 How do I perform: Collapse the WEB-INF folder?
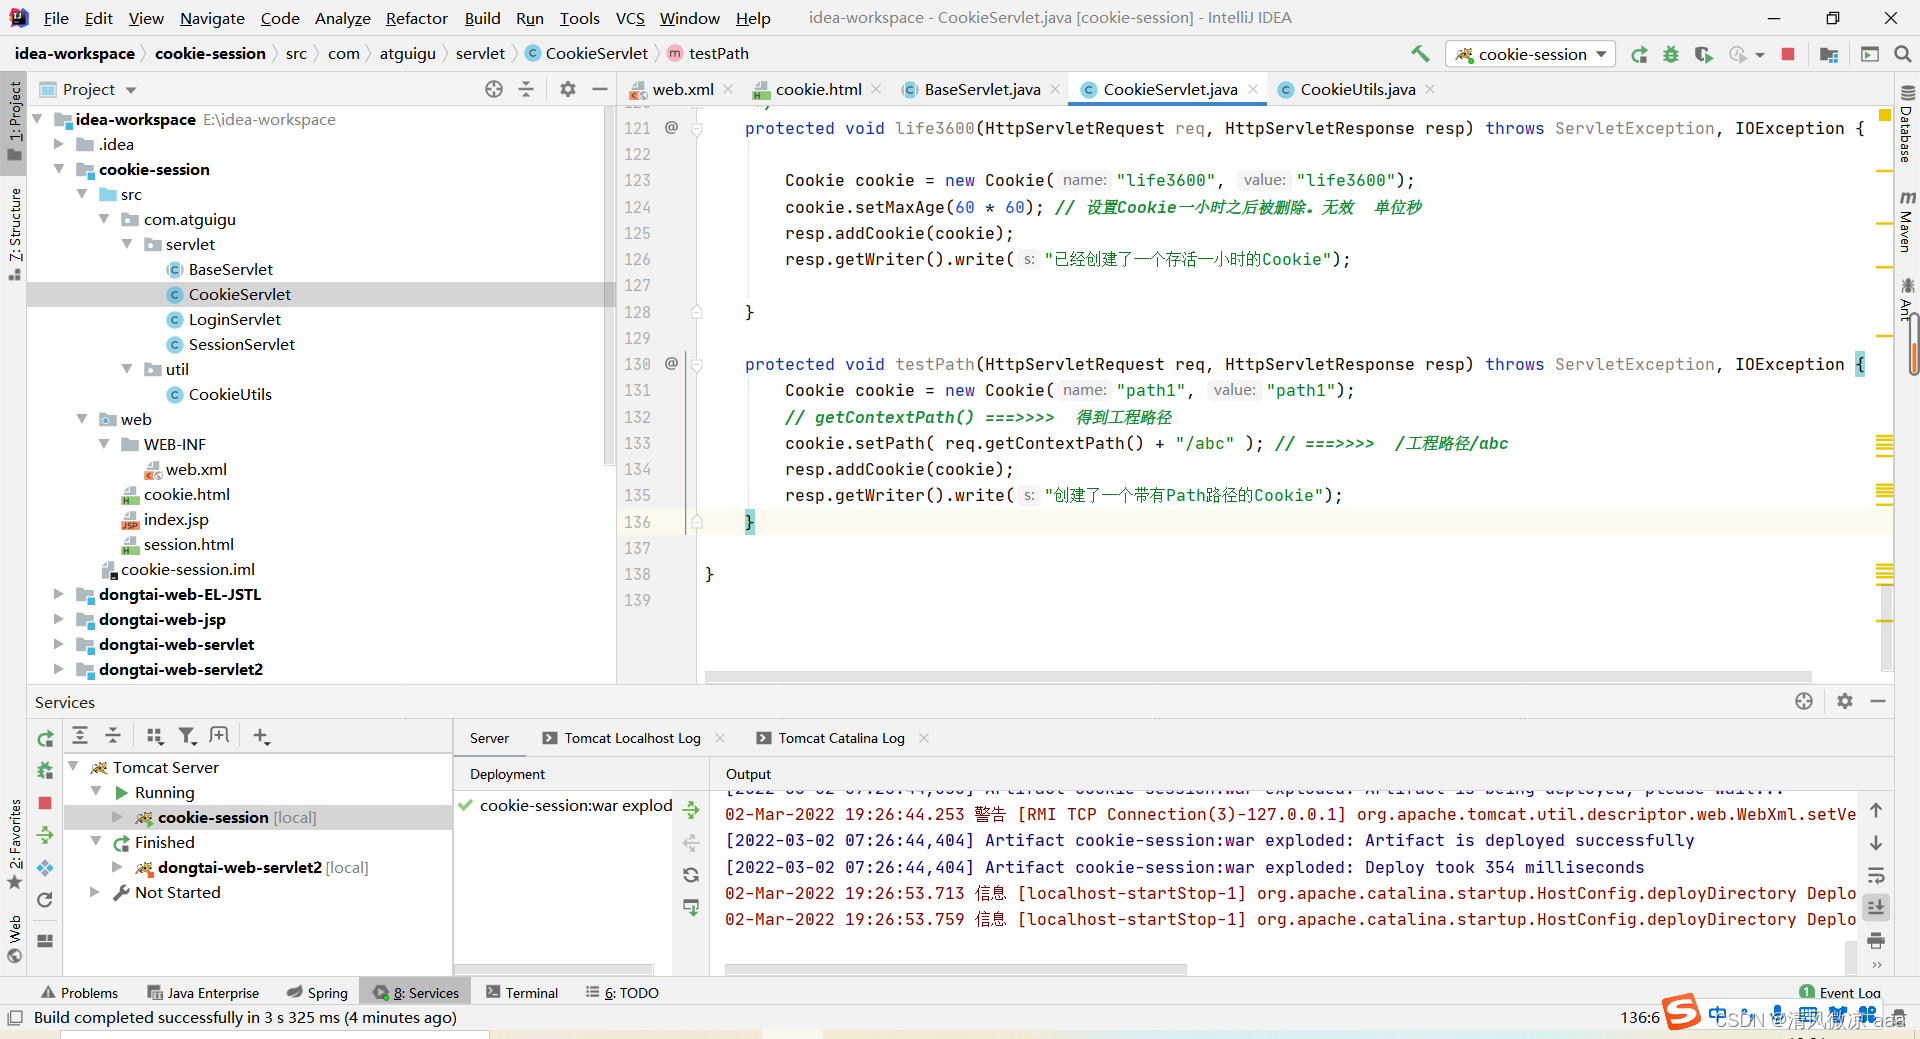(104, 444)
